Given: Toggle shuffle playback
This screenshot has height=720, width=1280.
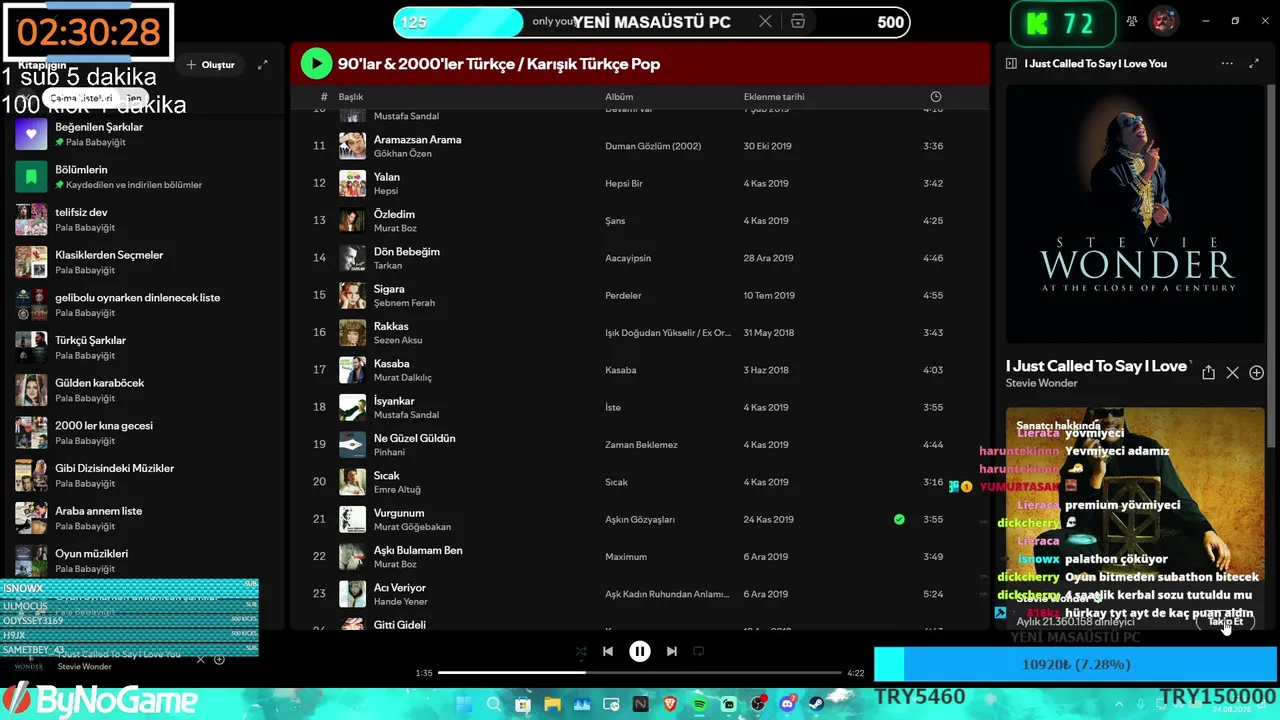Looking at the screenshot, I should coord(581,652).
